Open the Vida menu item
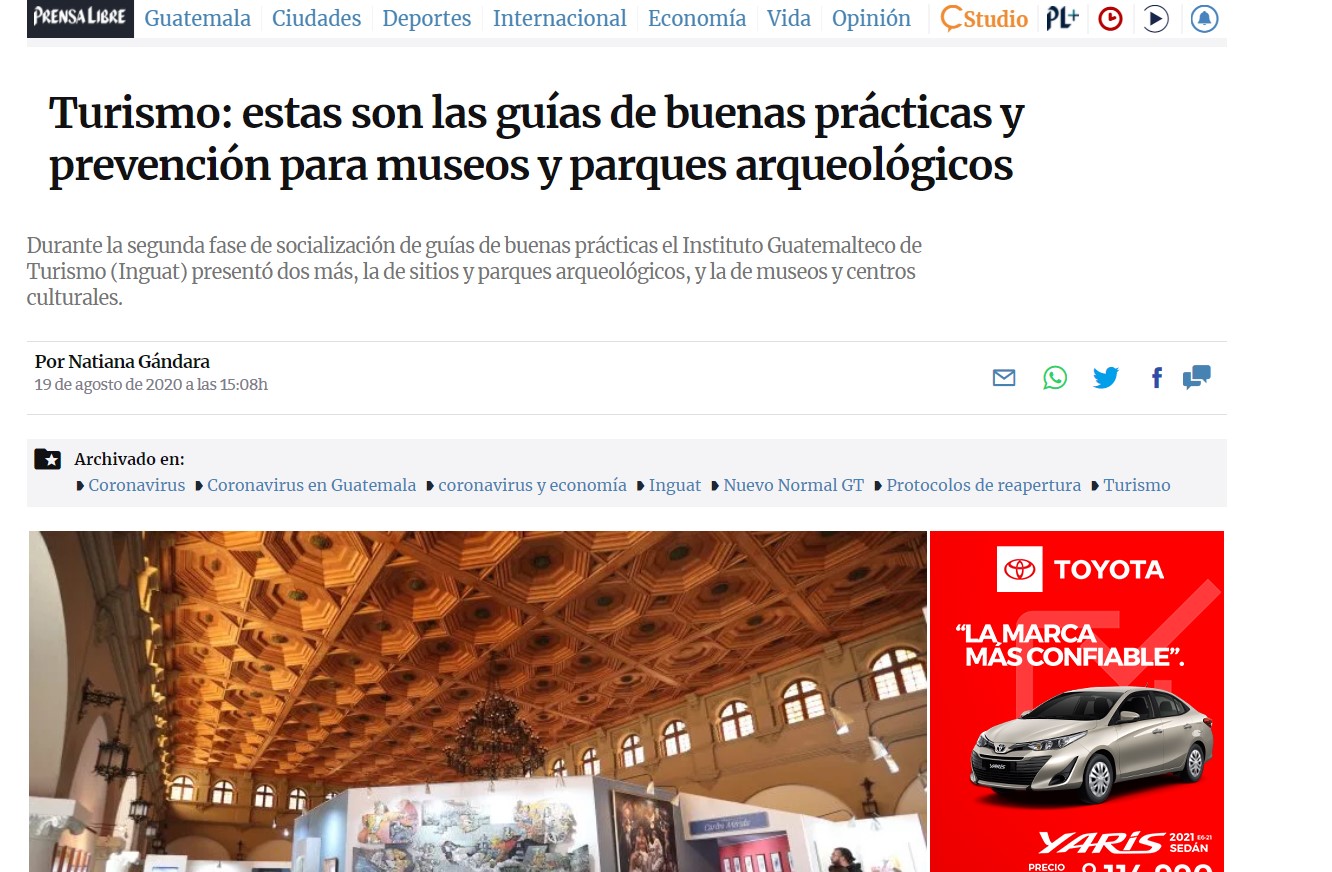The image size is (1332, 872). coord(789,19)
